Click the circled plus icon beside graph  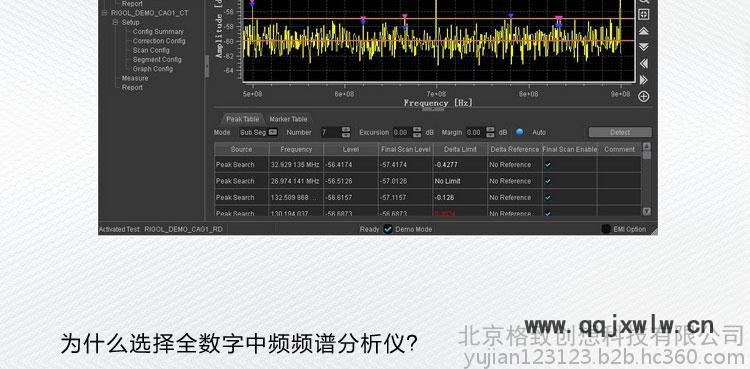644,97
